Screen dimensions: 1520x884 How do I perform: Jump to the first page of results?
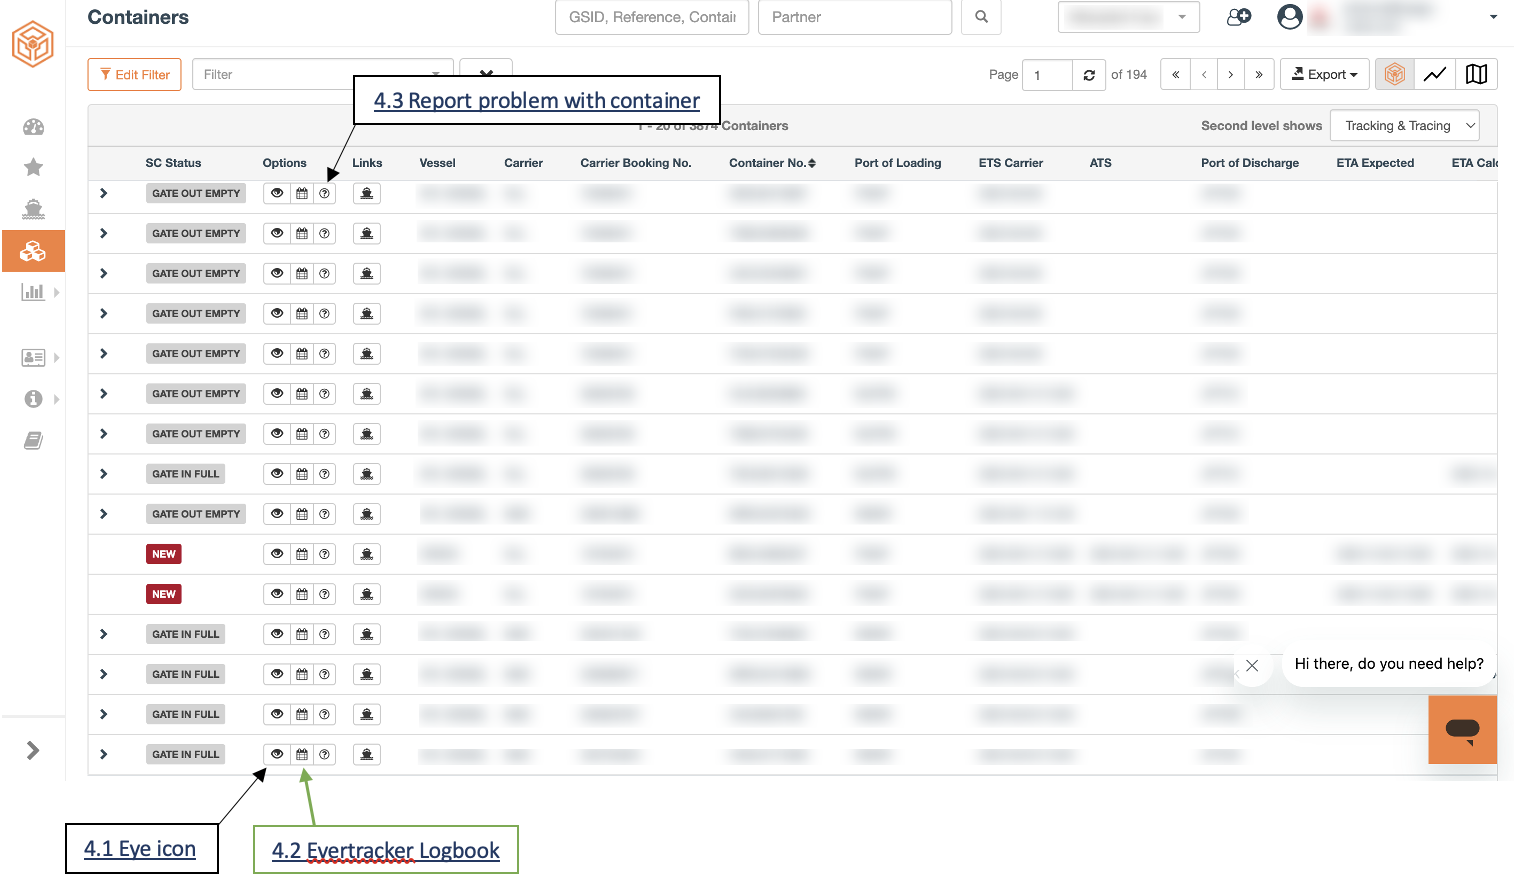(x=1175, y=75)
